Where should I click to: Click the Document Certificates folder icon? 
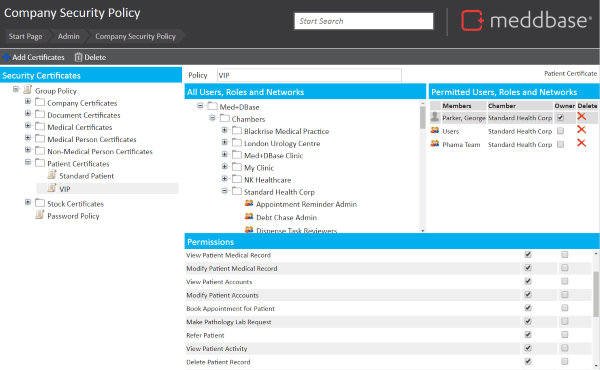click(40, 114)
